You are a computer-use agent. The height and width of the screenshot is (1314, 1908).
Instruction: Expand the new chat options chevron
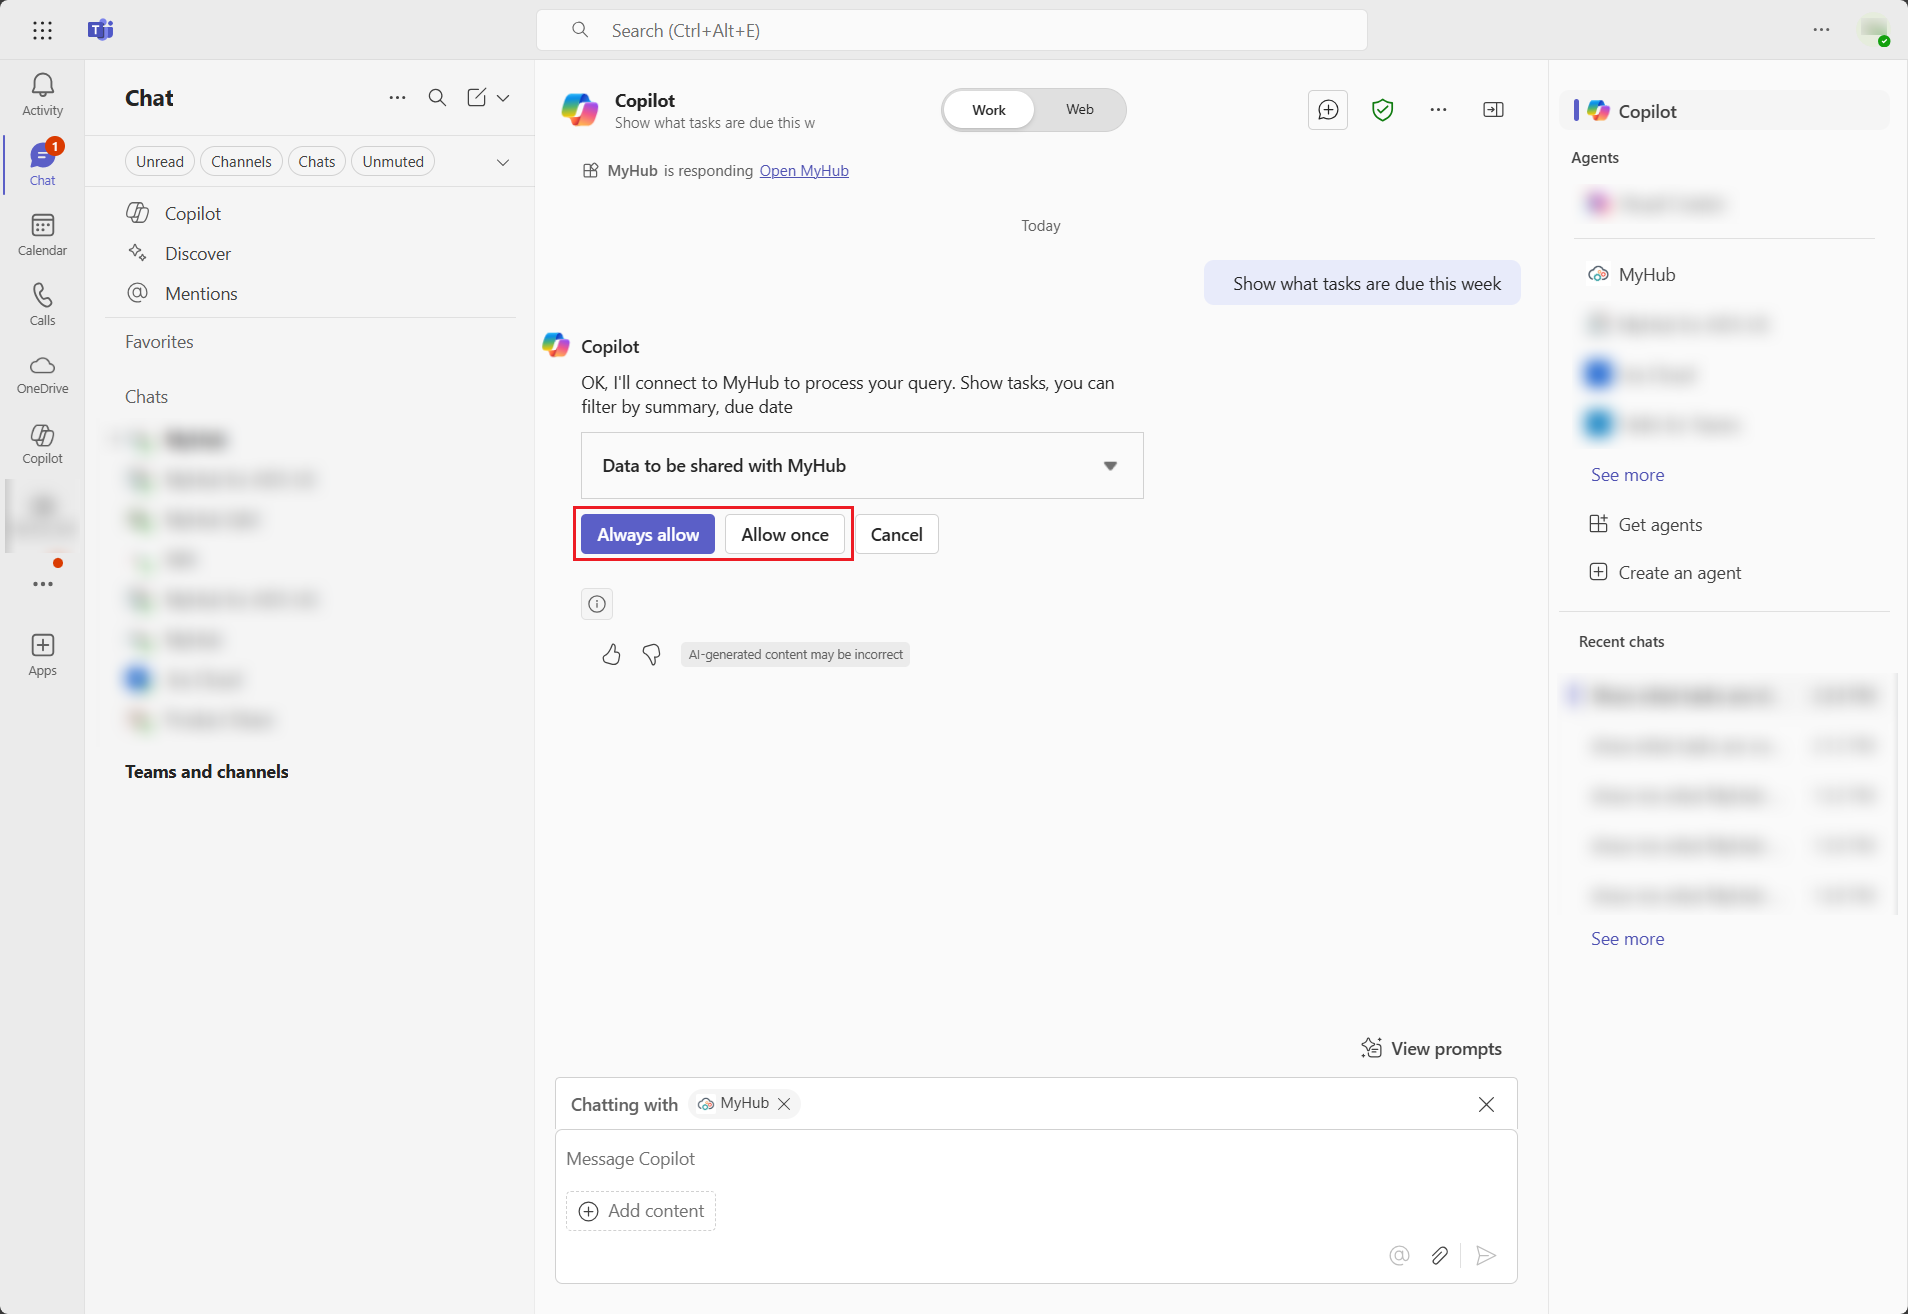(x=504, y=98)
